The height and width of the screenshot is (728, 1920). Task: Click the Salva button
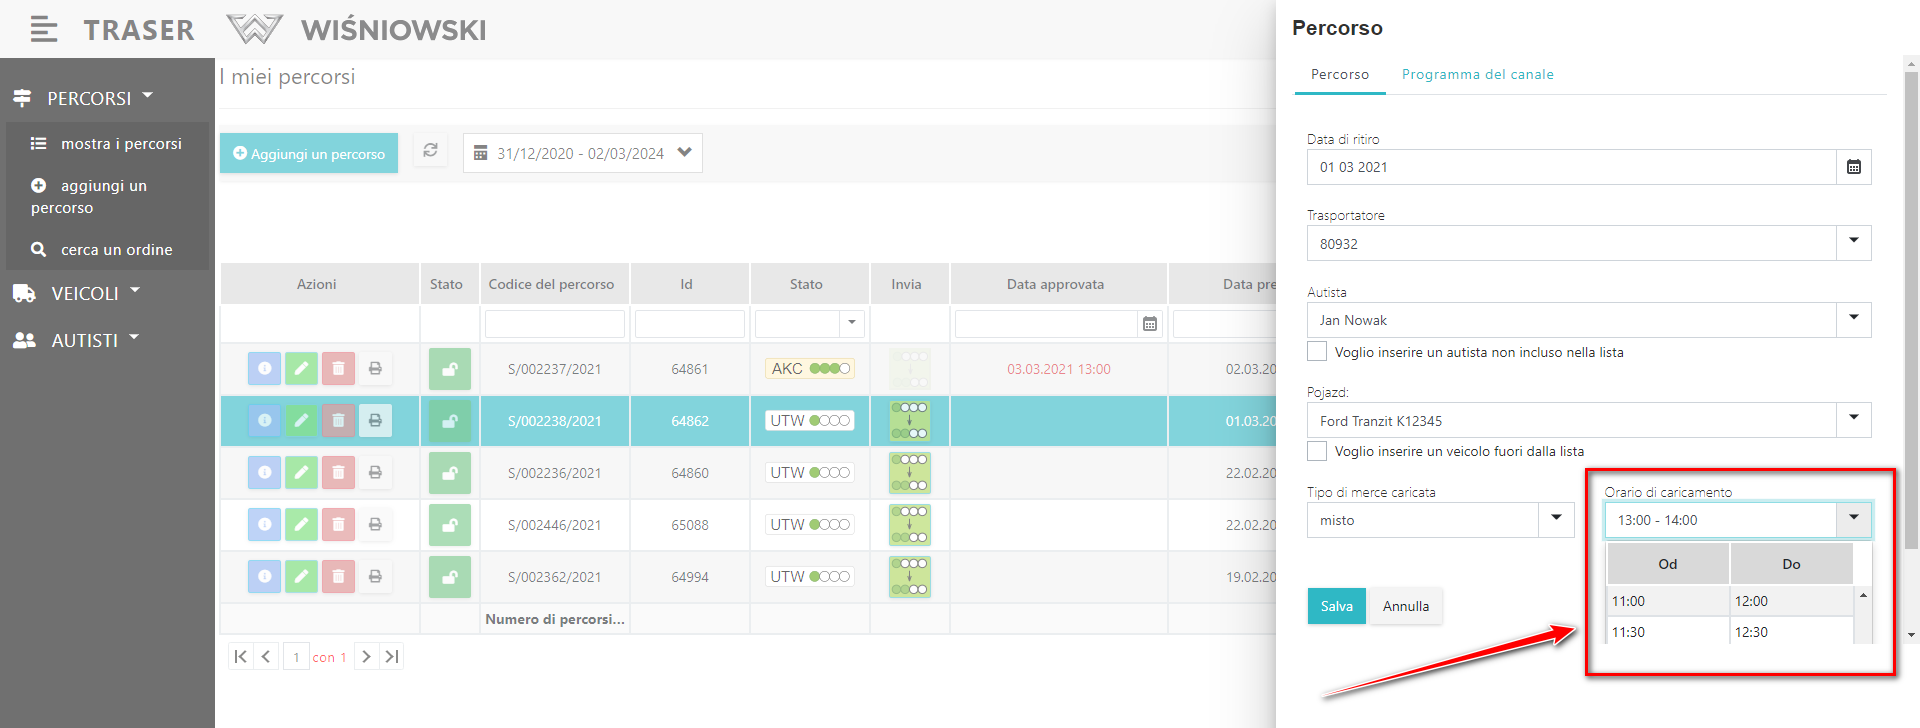1336,606
